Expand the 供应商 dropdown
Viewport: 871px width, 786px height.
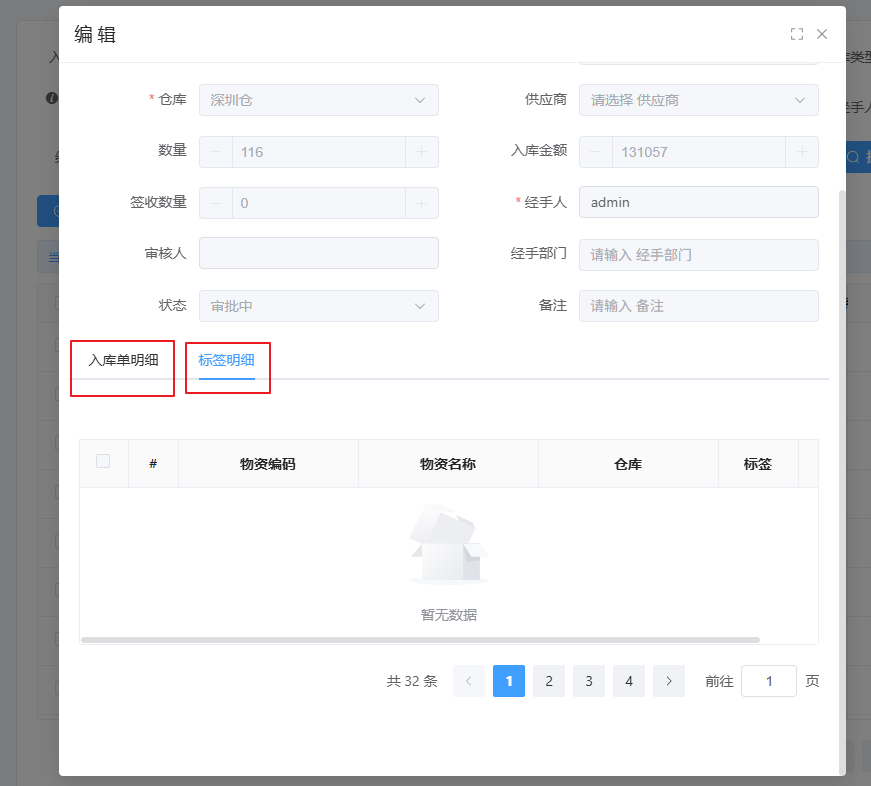point(698,100)
